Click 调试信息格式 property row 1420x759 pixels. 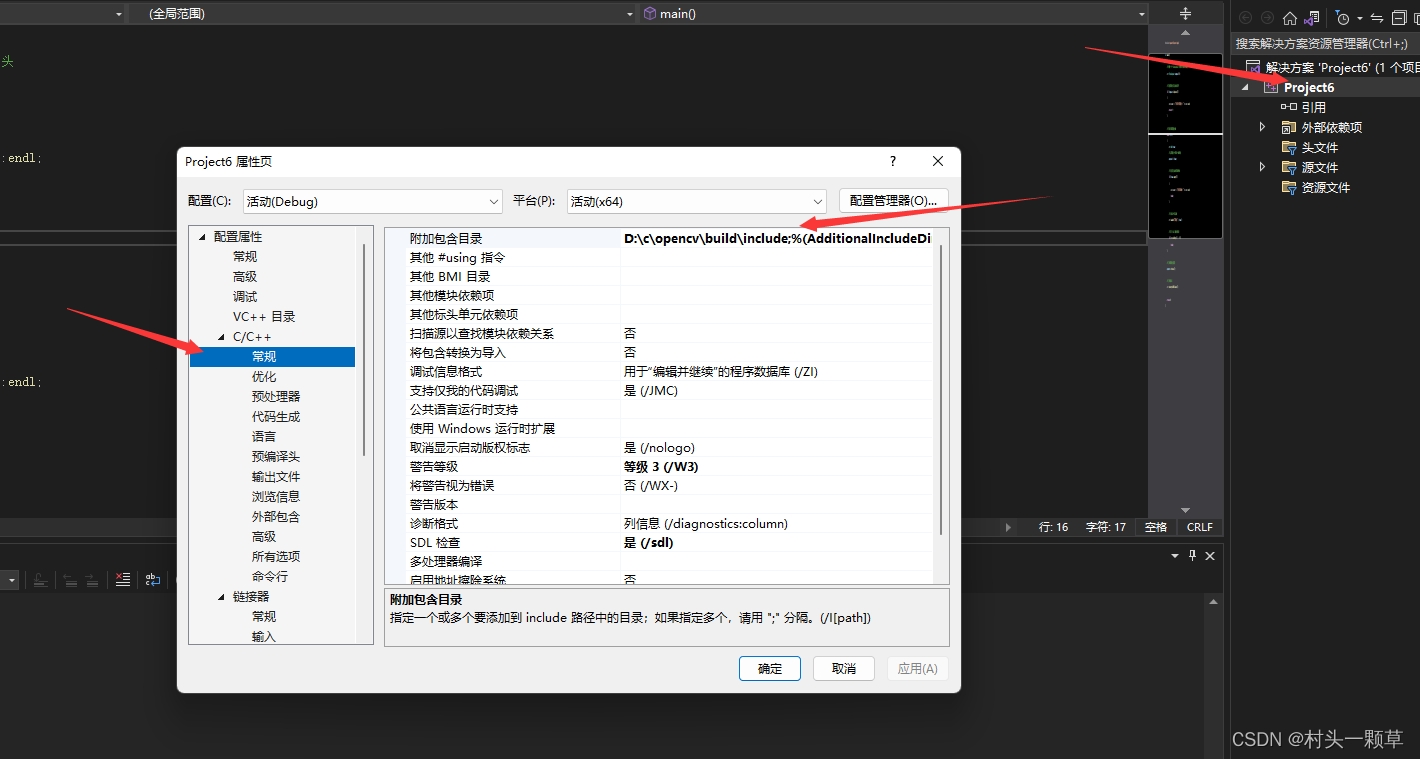coord(660,372)
